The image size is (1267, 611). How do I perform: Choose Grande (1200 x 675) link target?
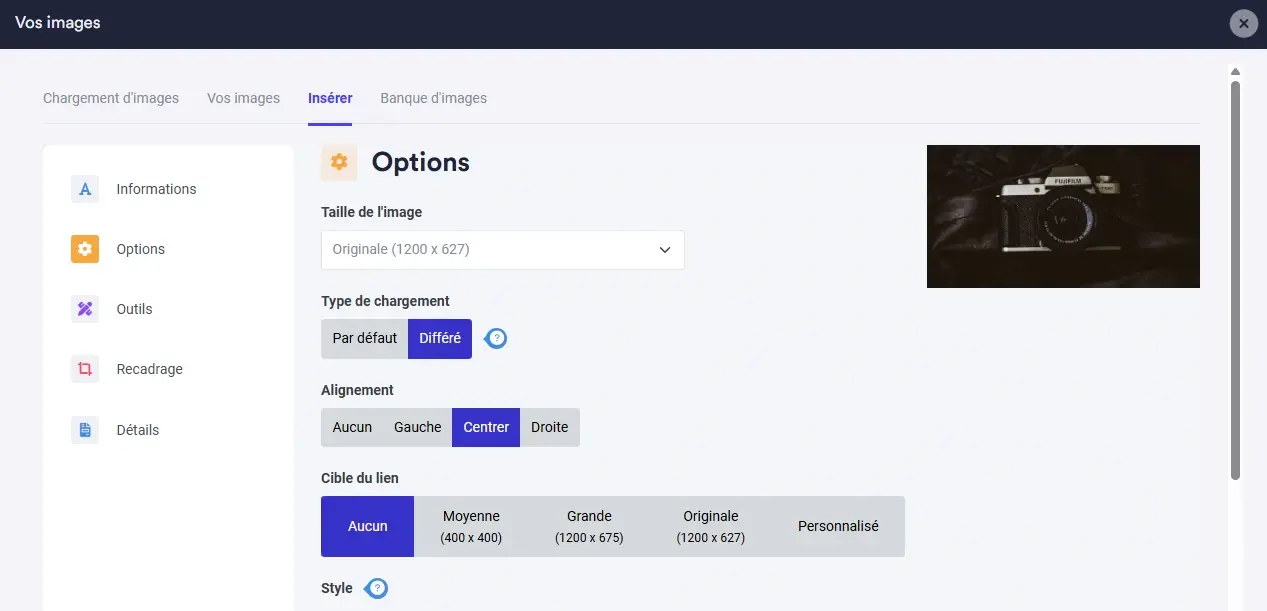click(x=589, y=526)
